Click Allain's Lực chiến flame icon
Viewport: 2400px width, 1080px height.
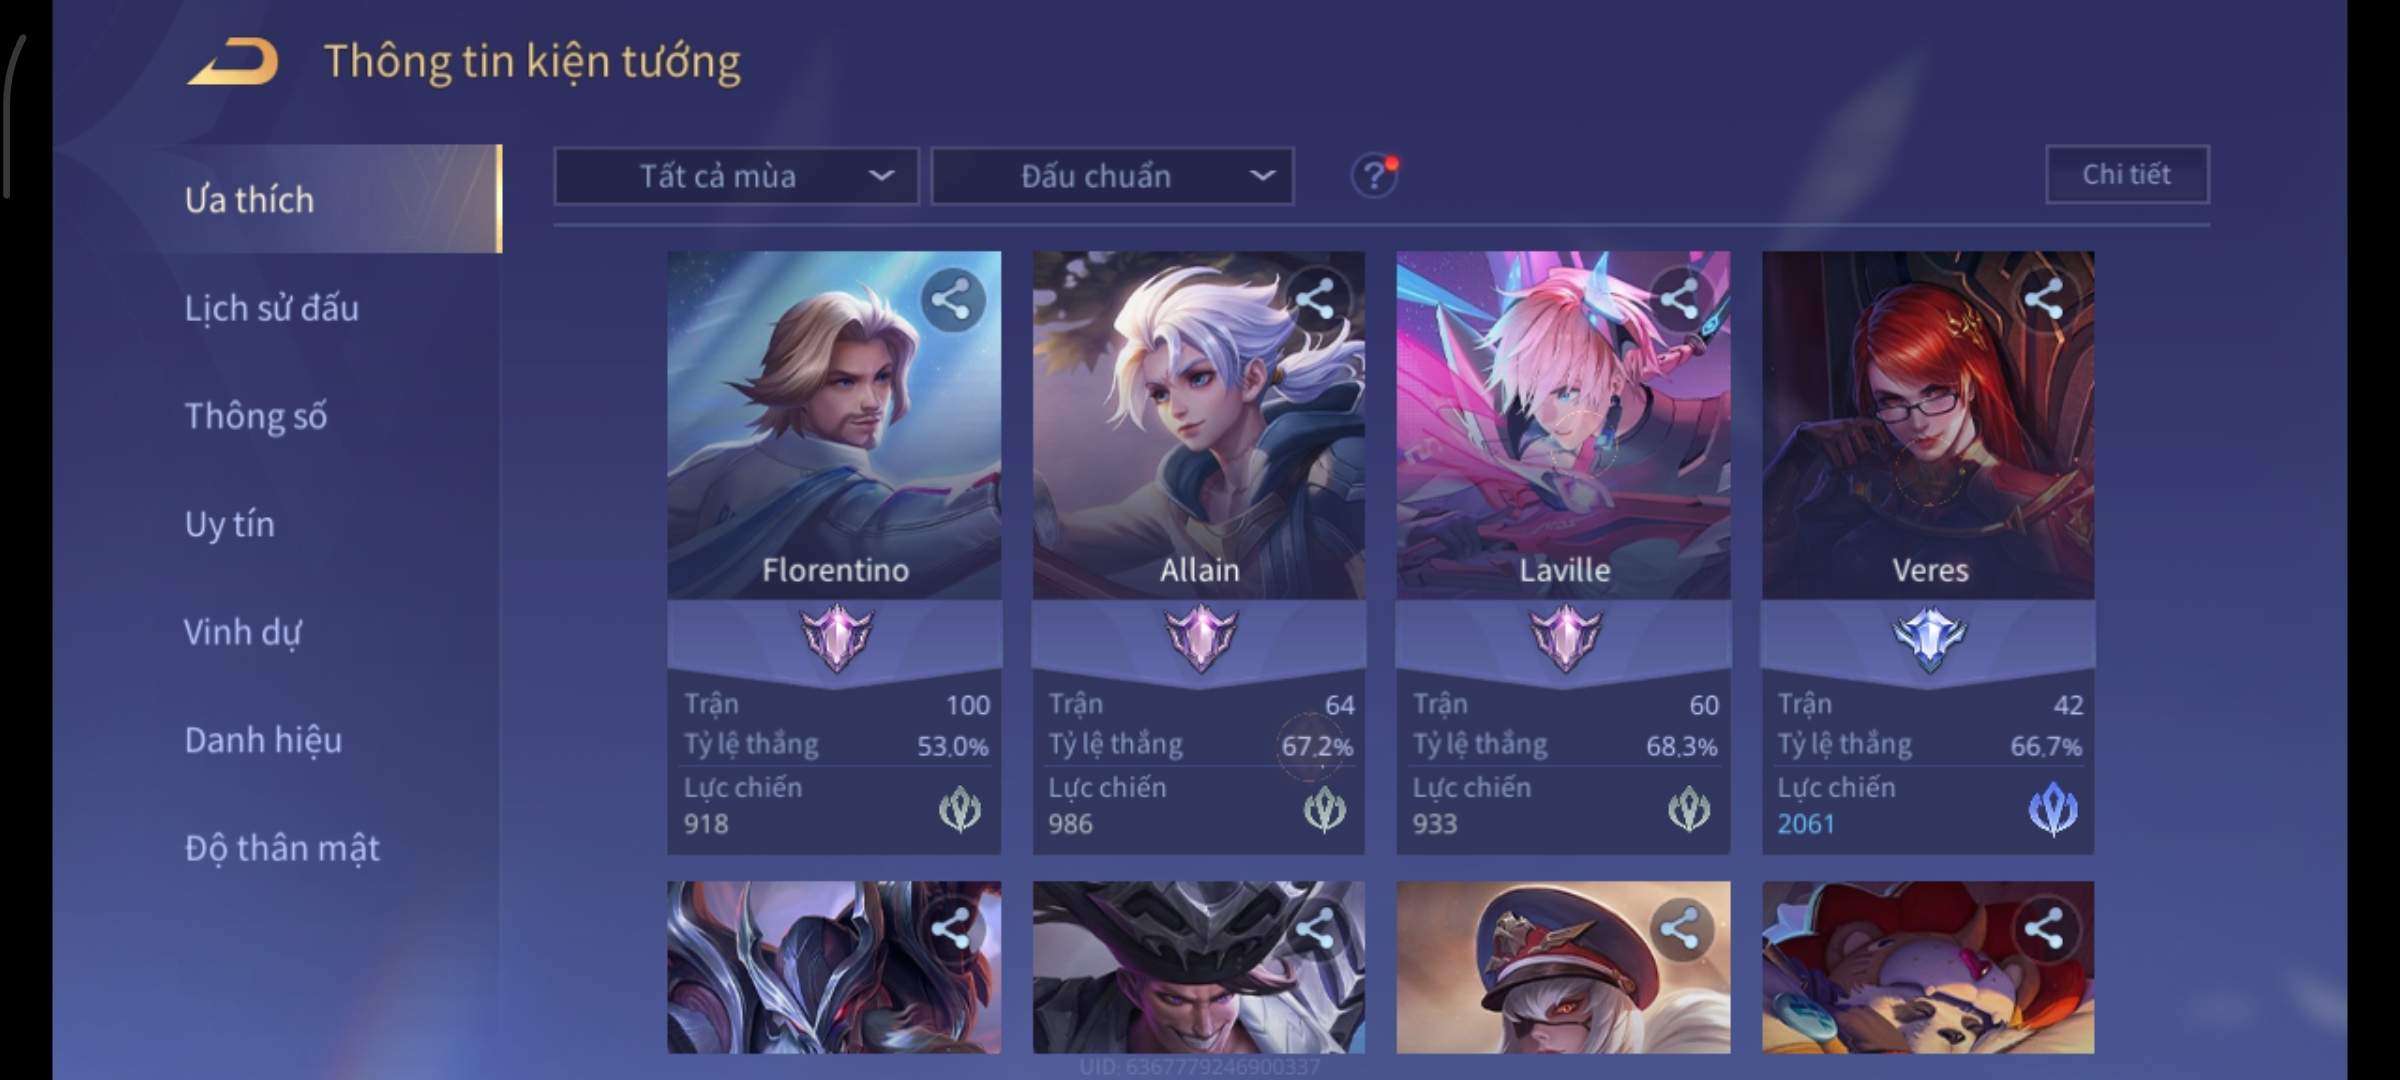(x=1325, y=809)
